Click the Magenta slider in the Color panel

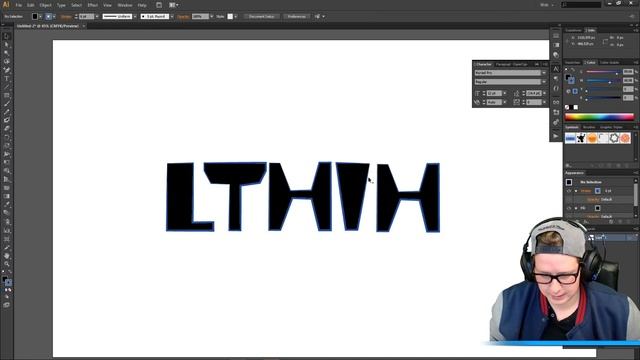click(603, 81)
